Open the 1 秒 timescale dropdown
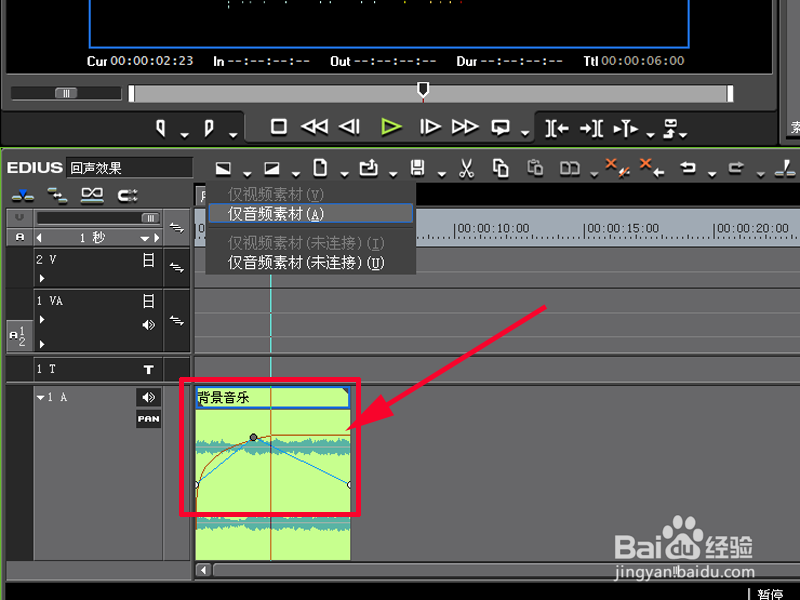 (x=120, y=238)
